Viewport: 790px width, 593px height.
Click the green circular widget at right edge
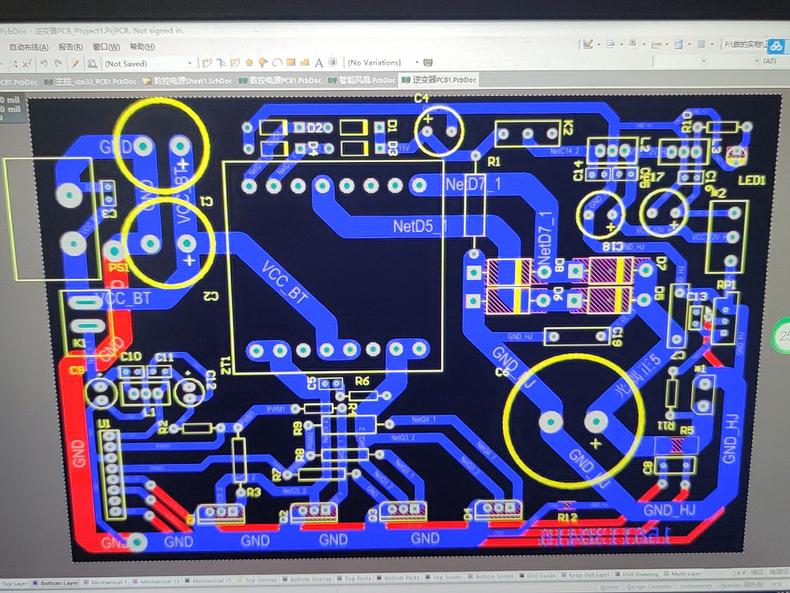[x=782, y=336]
